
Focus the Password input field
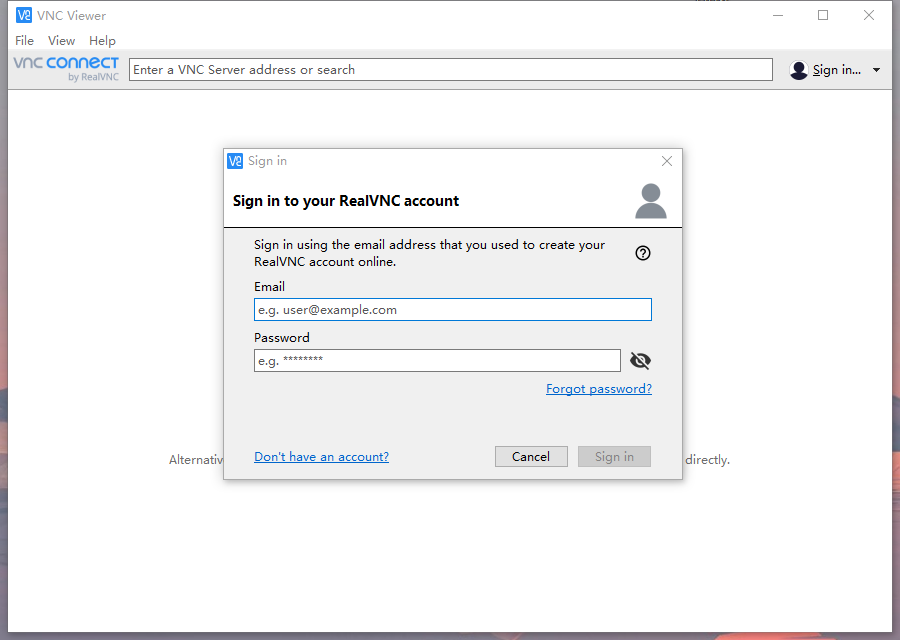click(437, 360)
